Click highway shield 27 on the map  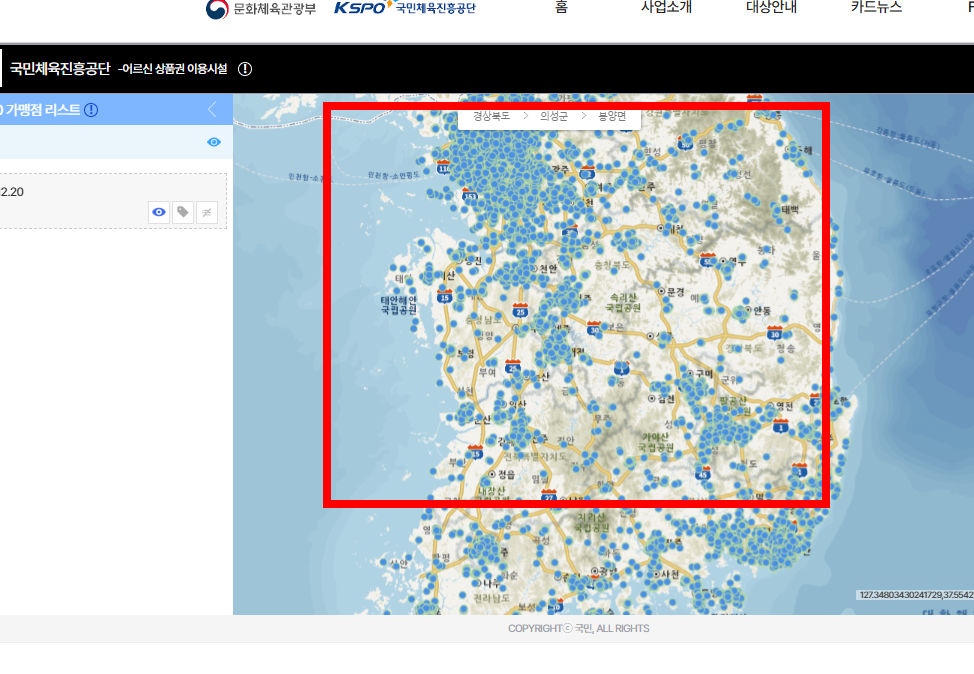tap(548, 495)
